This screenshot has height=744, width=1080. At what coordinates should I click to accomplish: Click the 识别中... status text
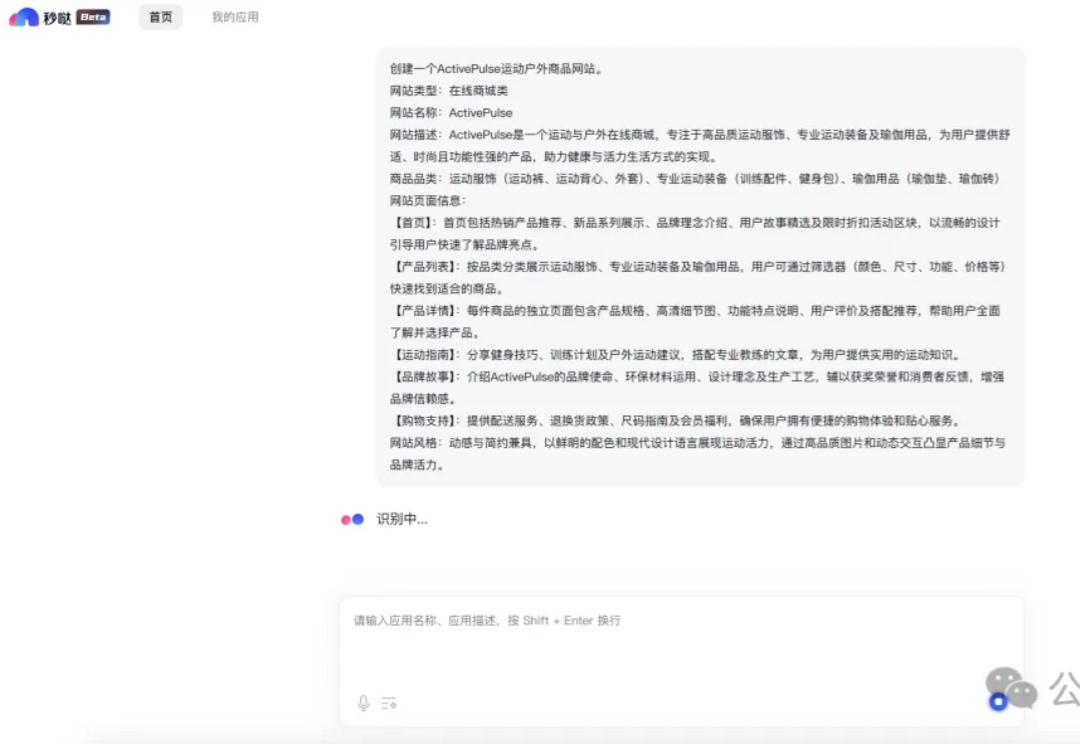402,519
